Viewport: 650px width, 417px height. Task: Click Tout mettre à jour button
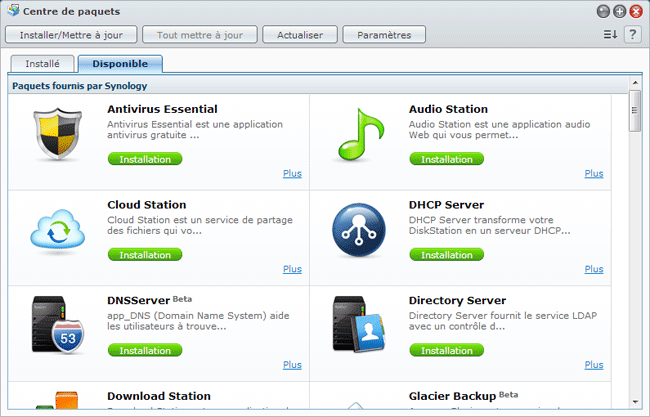200,35
